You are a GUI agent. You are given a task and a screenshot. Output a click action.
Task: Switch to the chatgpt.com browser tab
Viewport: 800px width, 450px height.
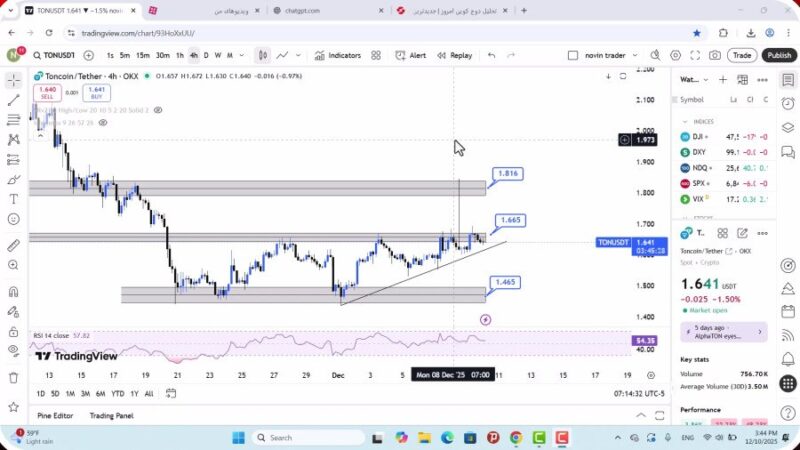302,10
